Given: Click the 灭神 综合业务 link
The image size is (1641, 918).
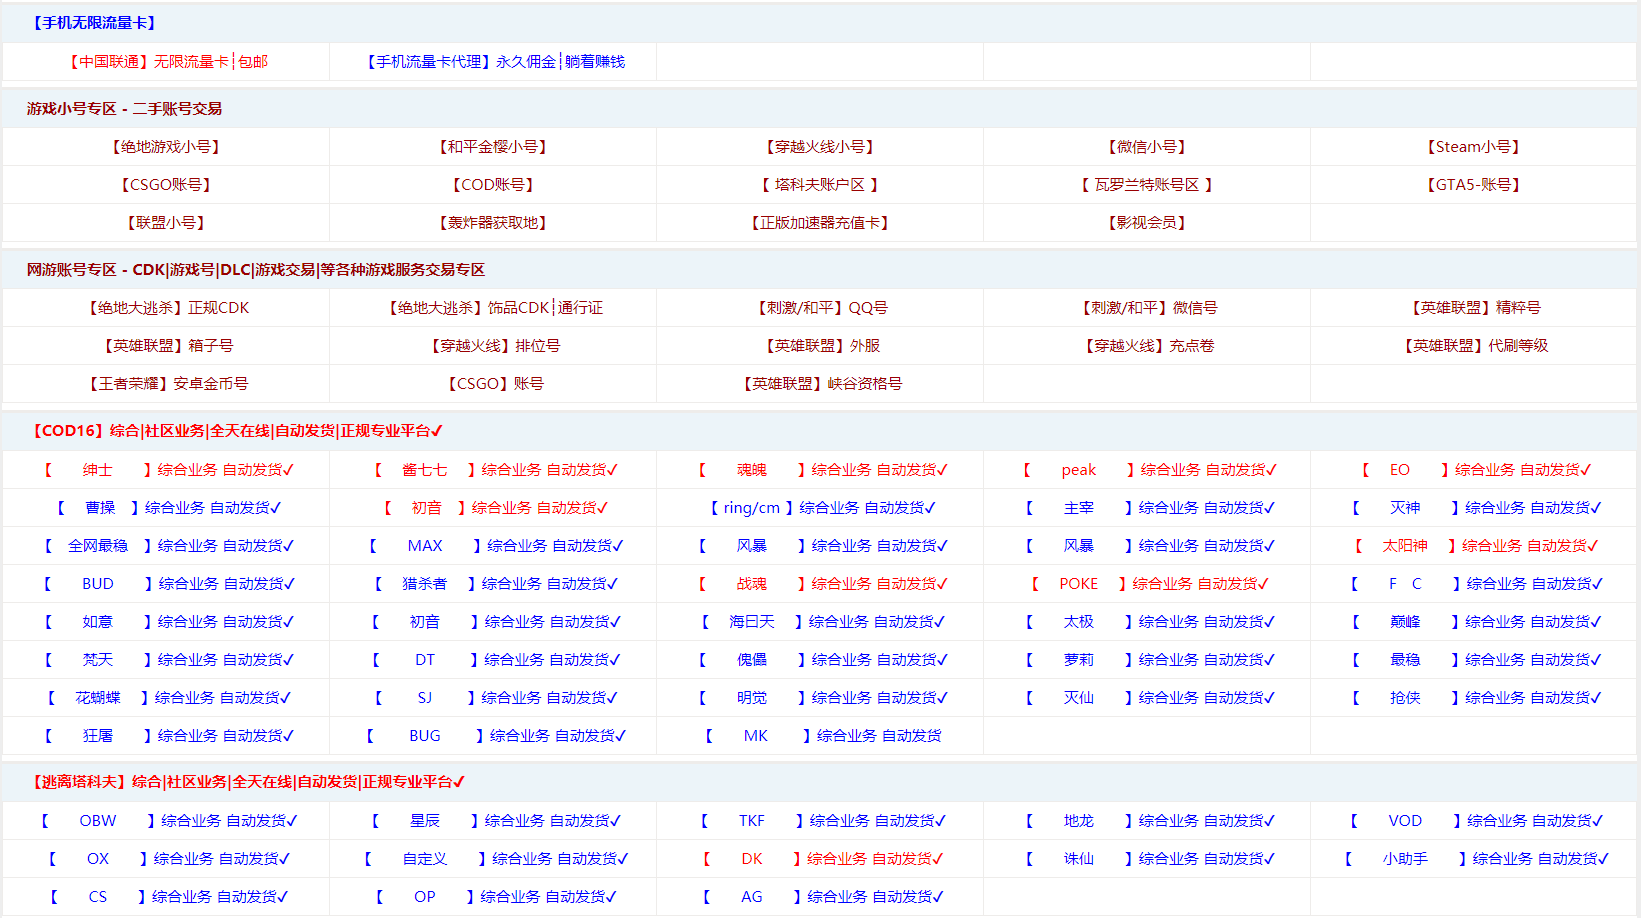Looking at the screenshot, I should tap(1474, 507).
